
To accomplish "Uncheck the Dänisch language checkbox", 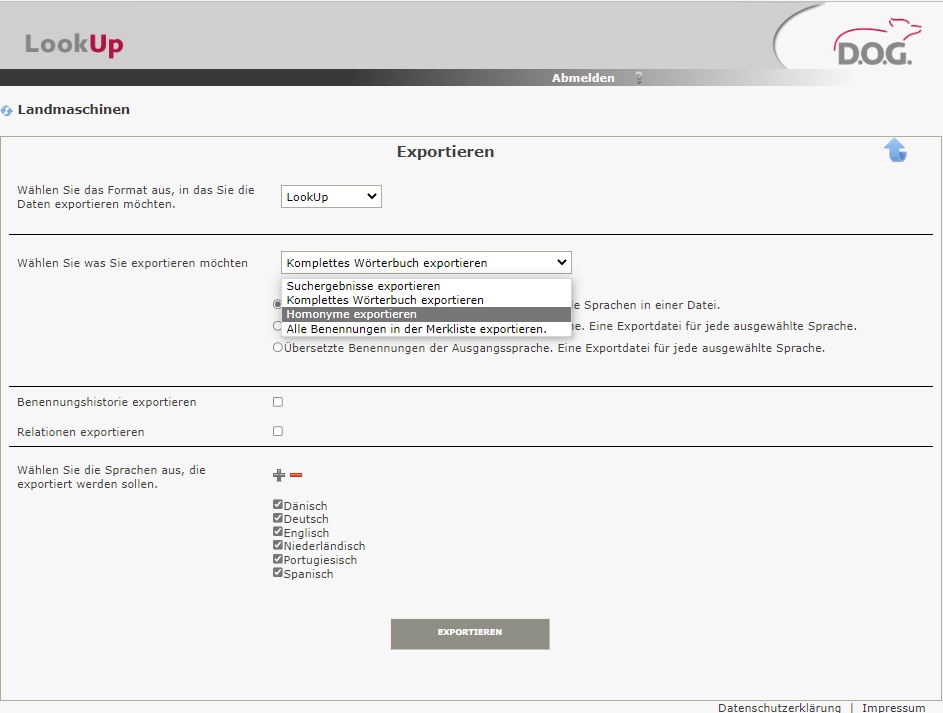I will coord(278,506).
